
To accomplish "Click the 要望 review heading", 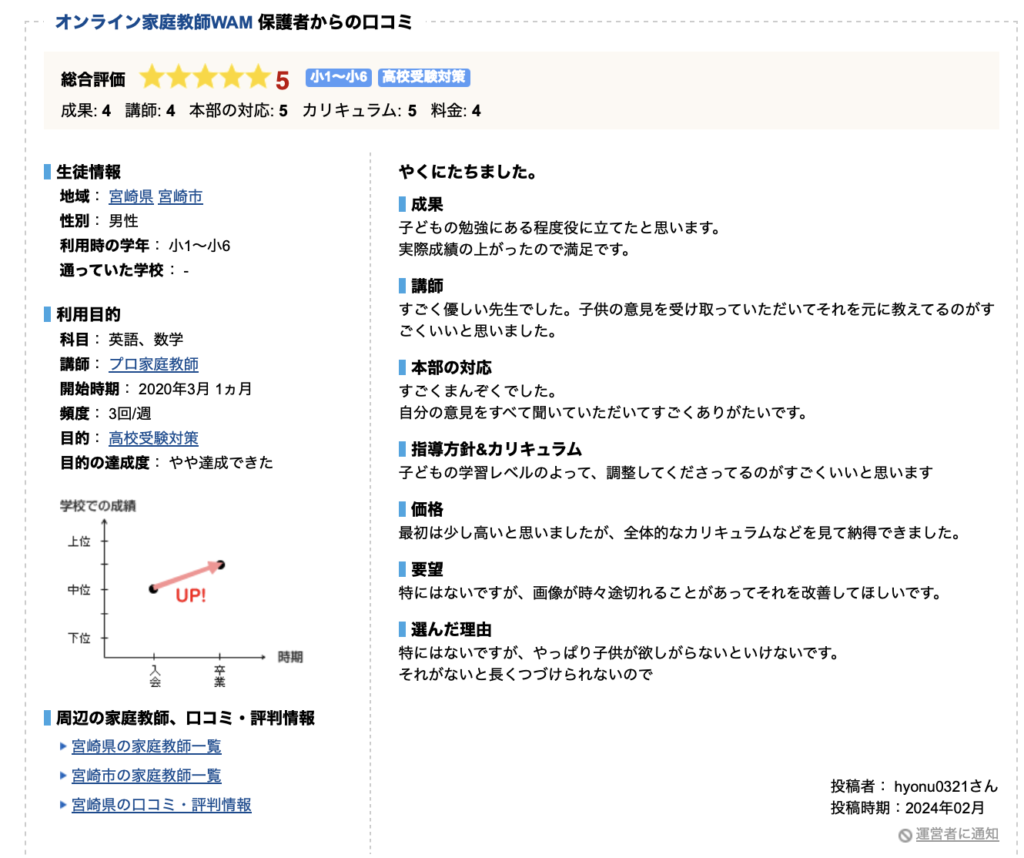I will click(x=427, y=569).
